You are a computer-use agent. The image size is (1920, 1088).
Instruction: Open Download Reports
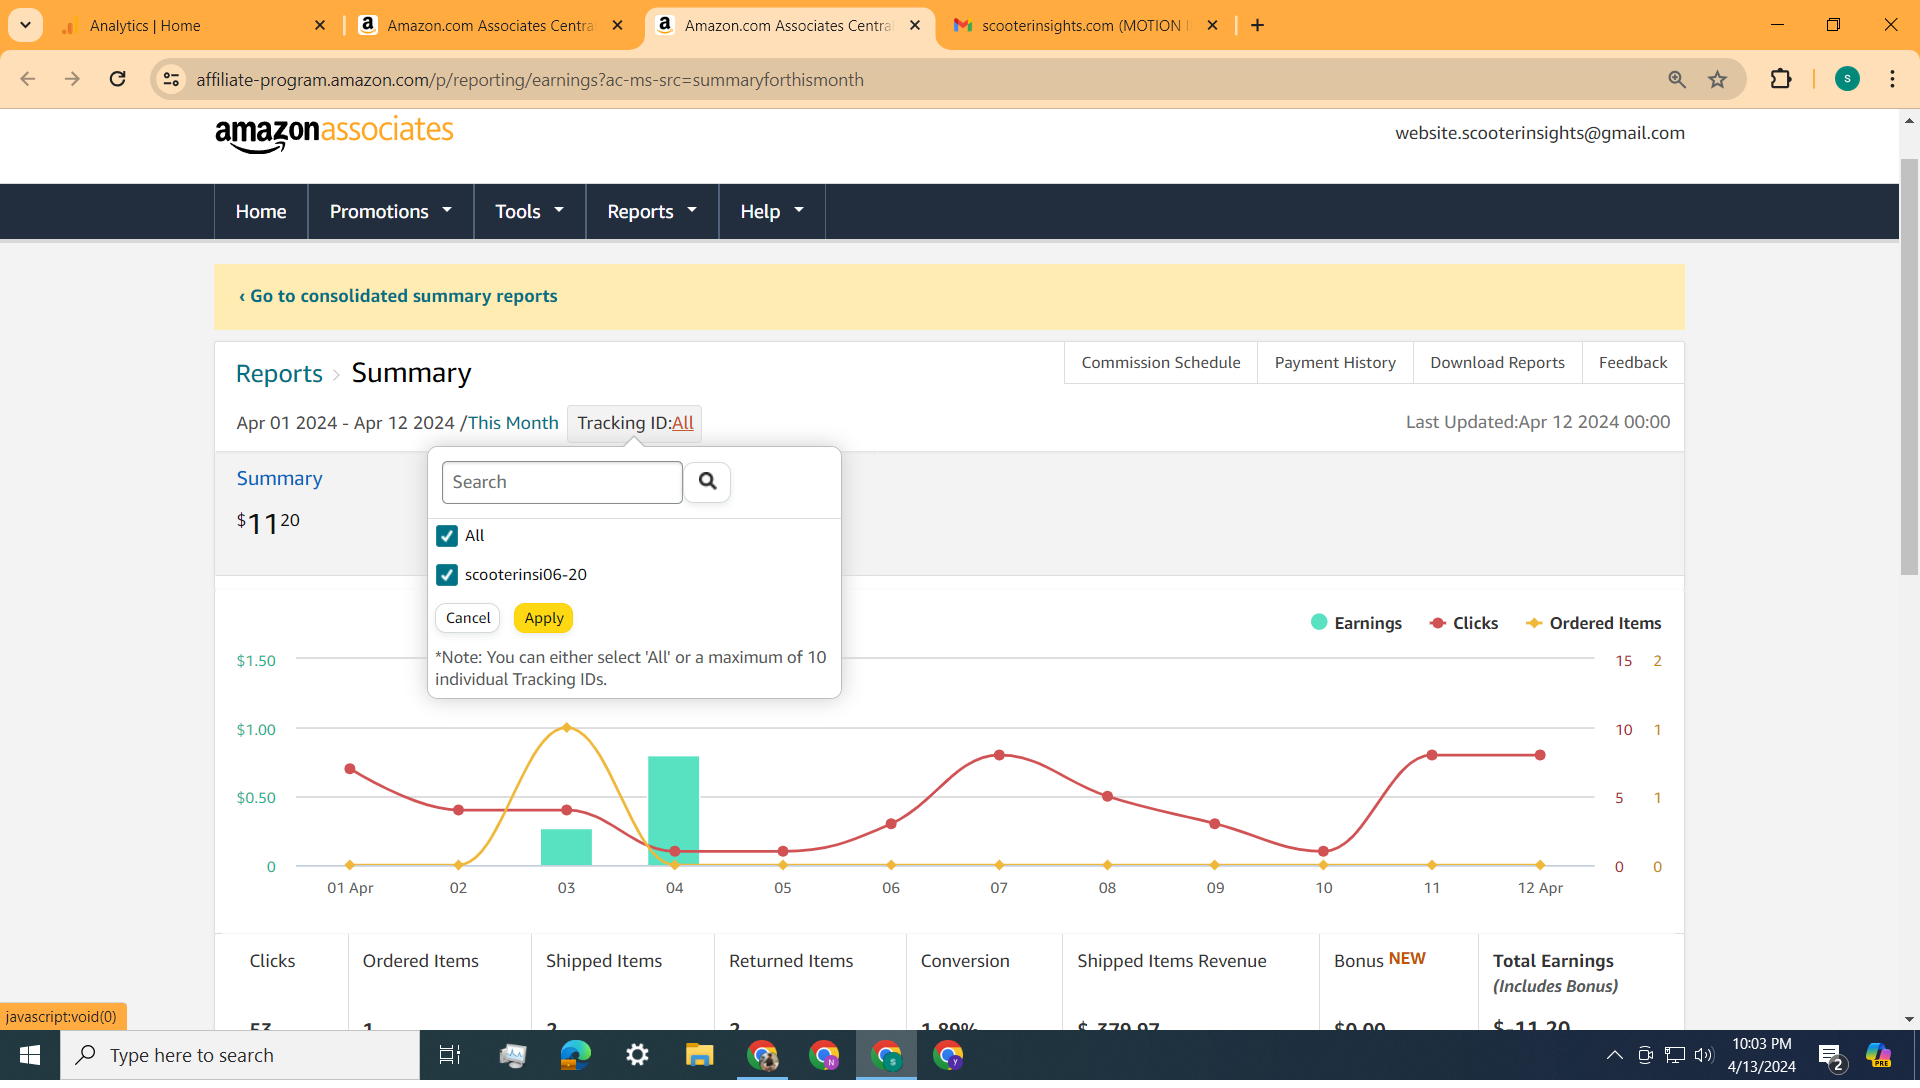coord(1497,363)
